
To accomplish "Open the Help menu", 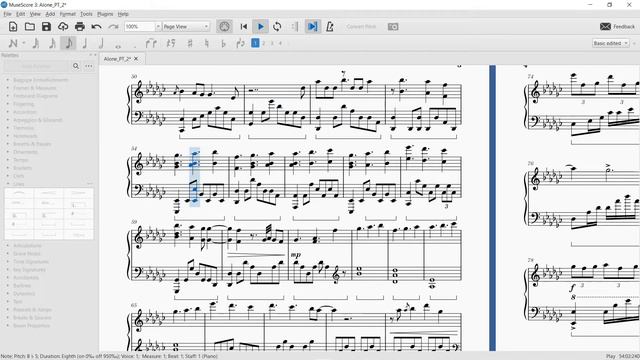I will (x=123, y=14).
